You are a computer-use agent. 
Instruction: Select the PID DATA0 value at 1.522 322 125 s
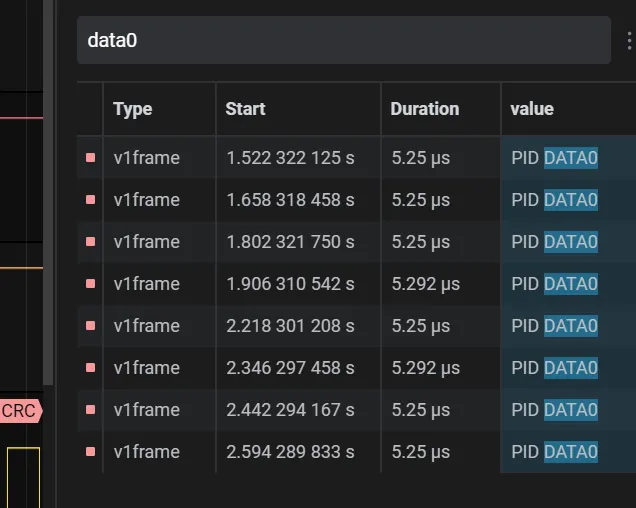tap(554, 158)
